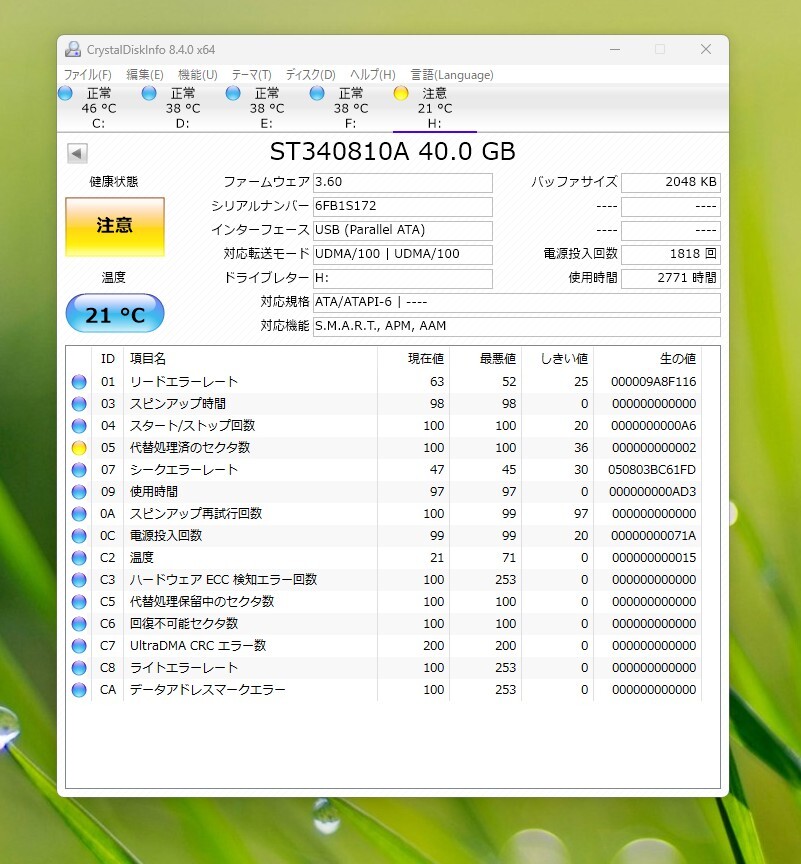Click the power-on count field 1818 回
Viewport: 801px width, 864px height.
click(671, 255)
